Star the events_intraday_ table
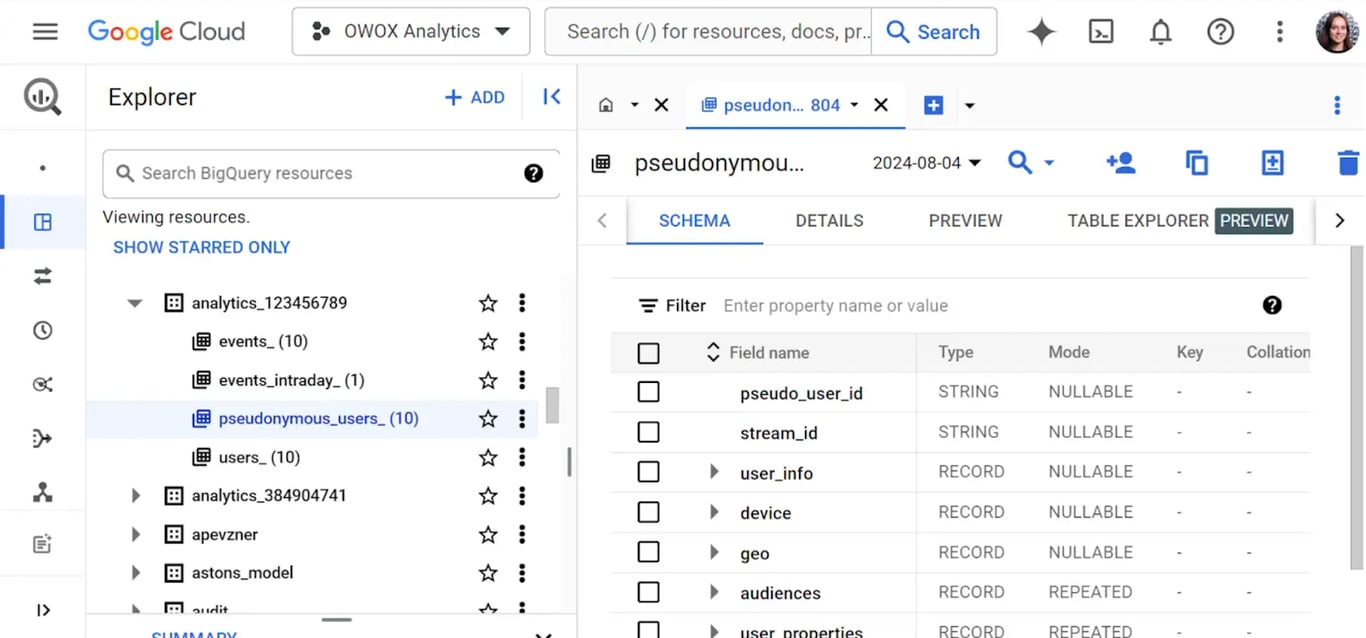The width and height of the screenshot is (1366, 638). point(488,380)
